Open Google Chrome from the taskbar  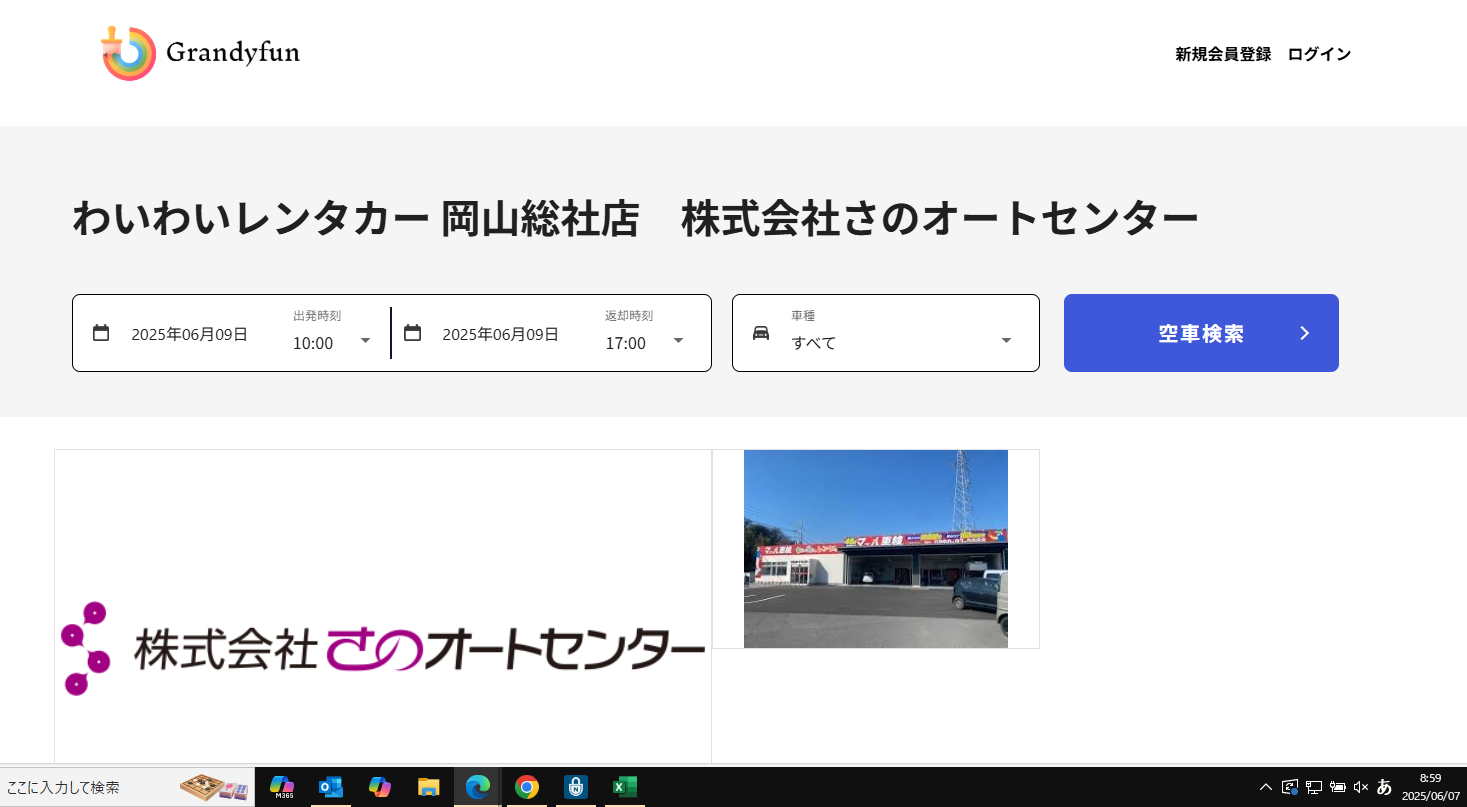[x=526, y=787]
